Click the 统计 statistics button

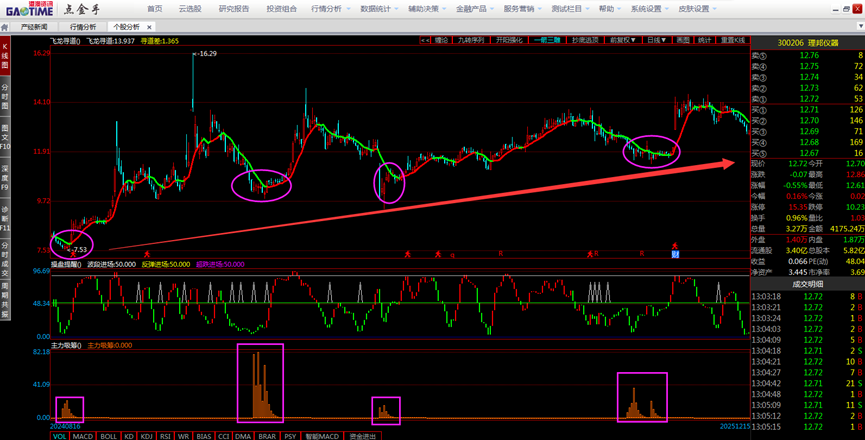[704, 40]
